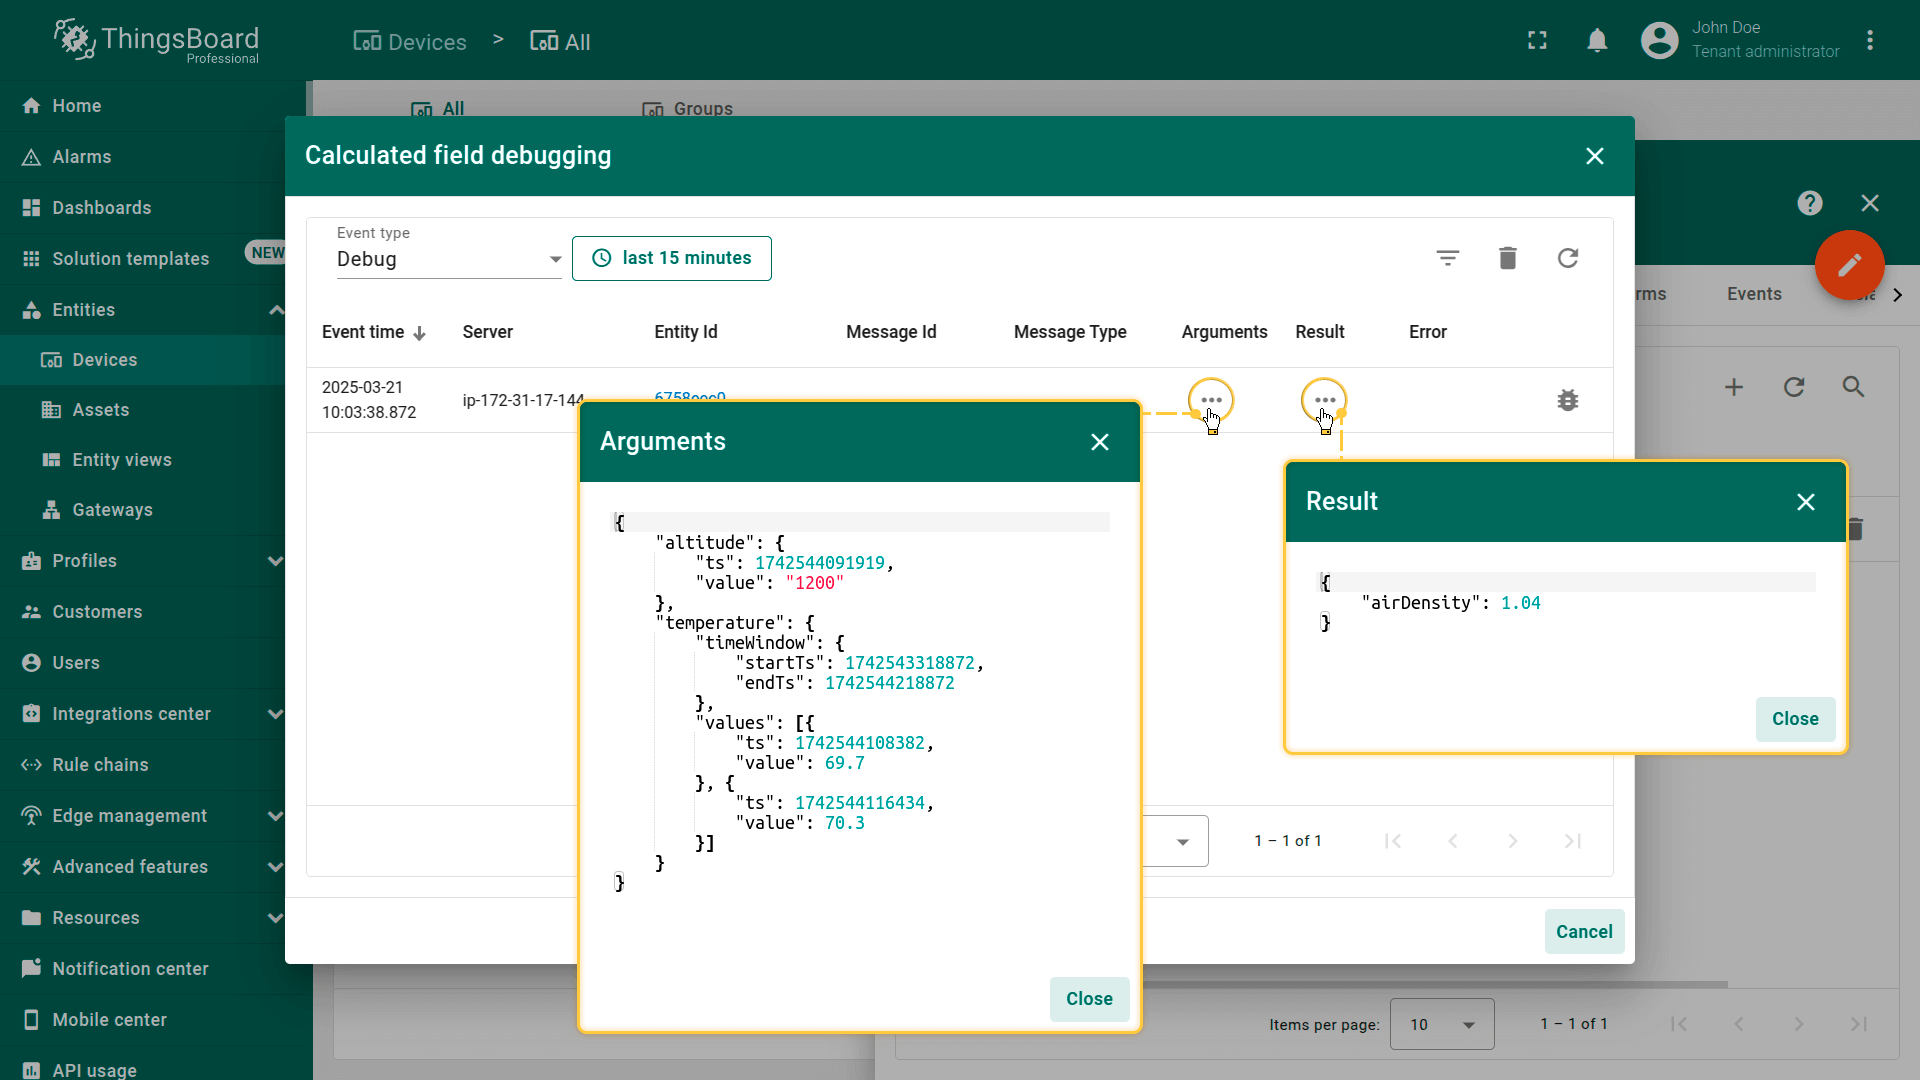Viewport: 1920px width, 1080px height.
Task: Click the last 15 minutes time button
Action: point(671,258)
